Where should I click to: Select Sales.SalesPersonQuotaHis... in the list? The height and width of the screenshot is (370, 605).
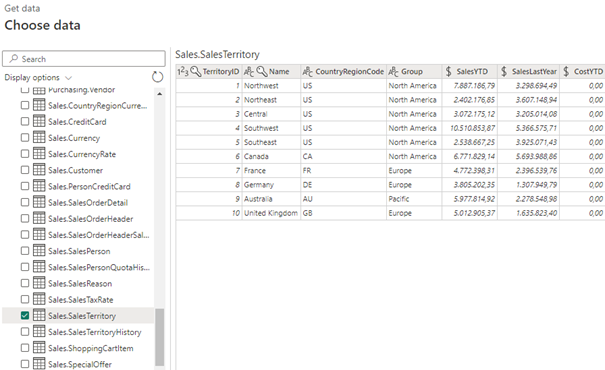coord(99,267)
